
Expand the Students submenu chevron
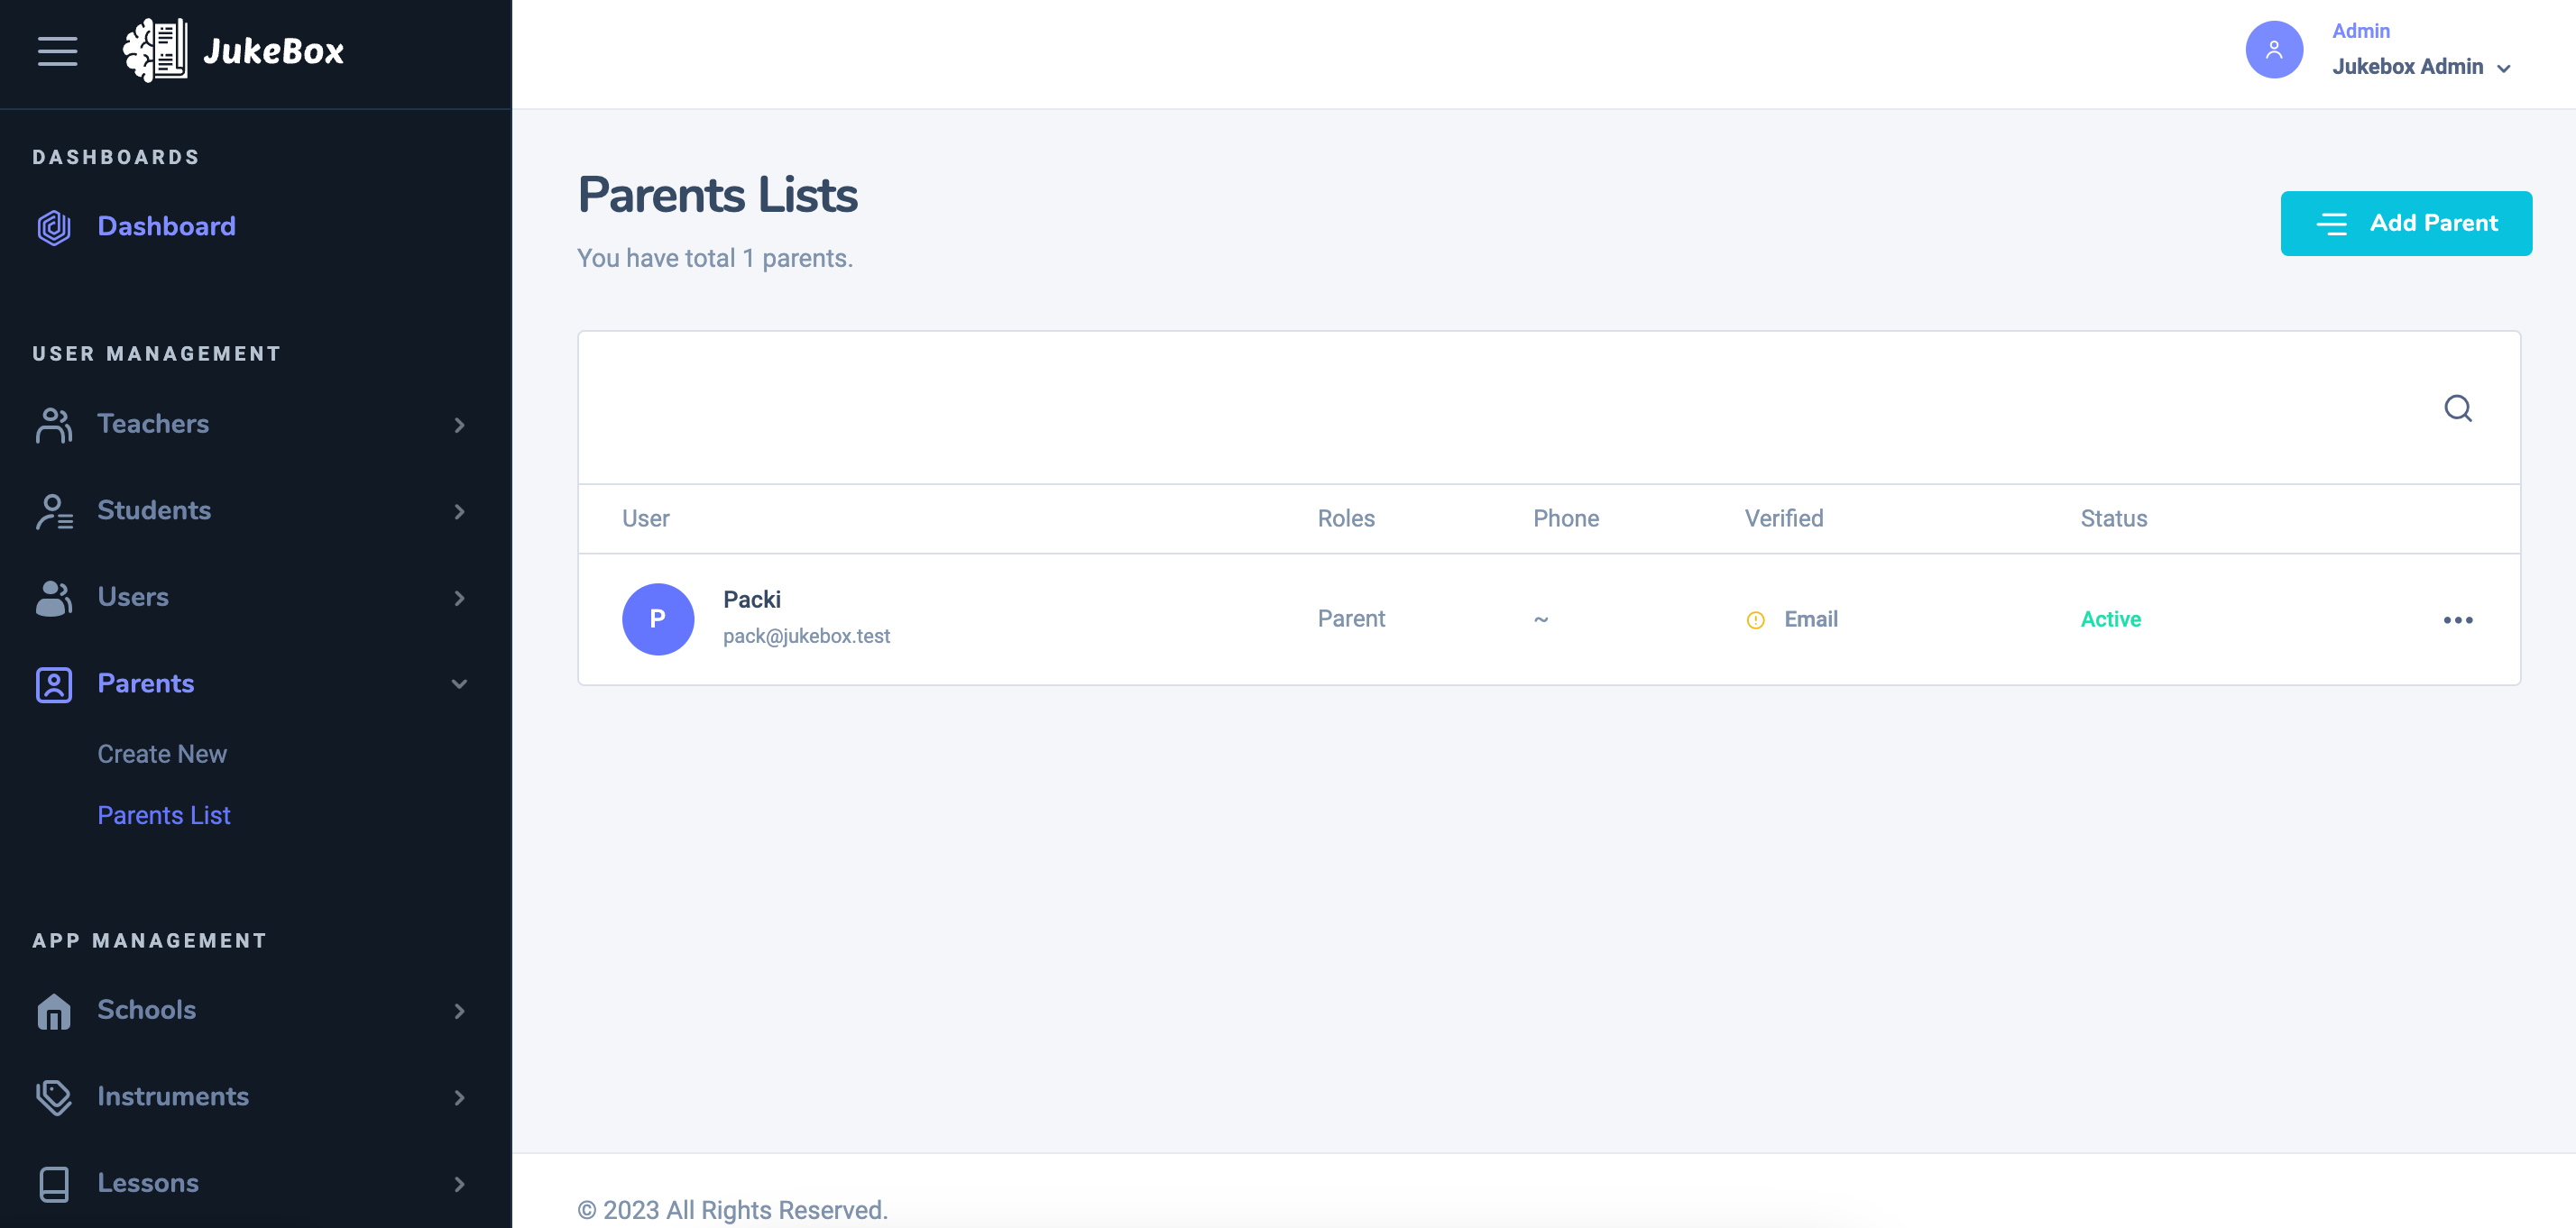point(459,512)
